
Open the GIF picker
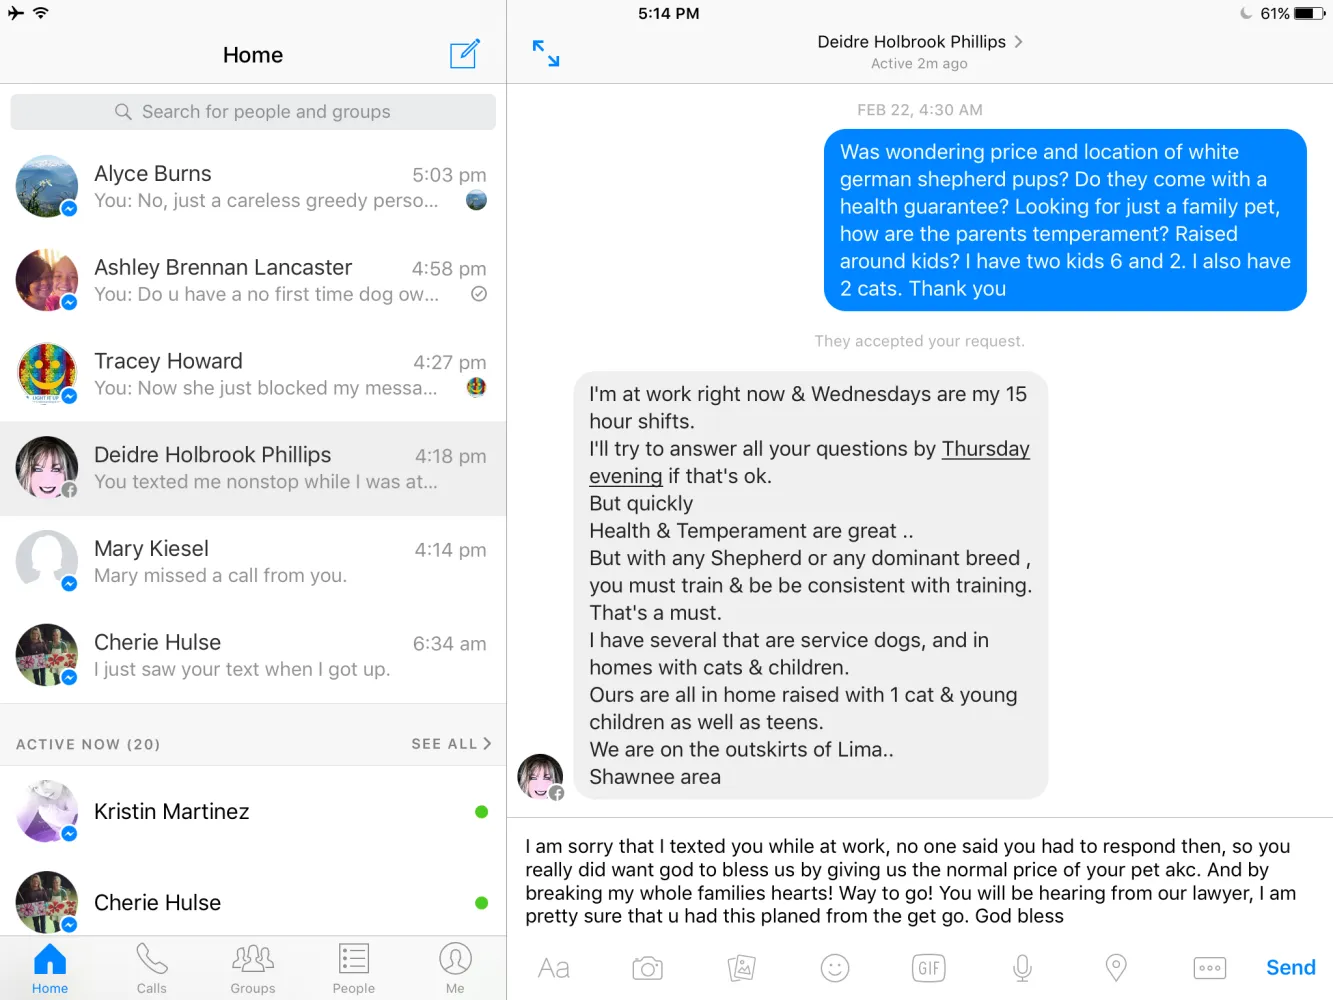point(929,968)
